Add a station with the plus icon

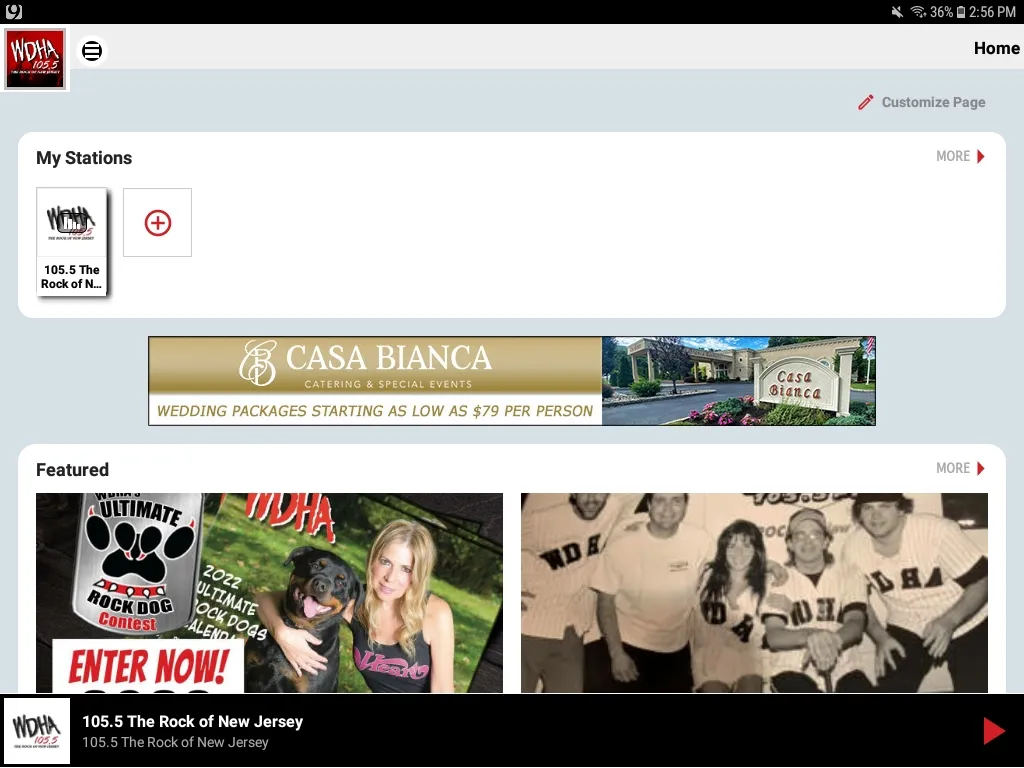tap(157, 223)
